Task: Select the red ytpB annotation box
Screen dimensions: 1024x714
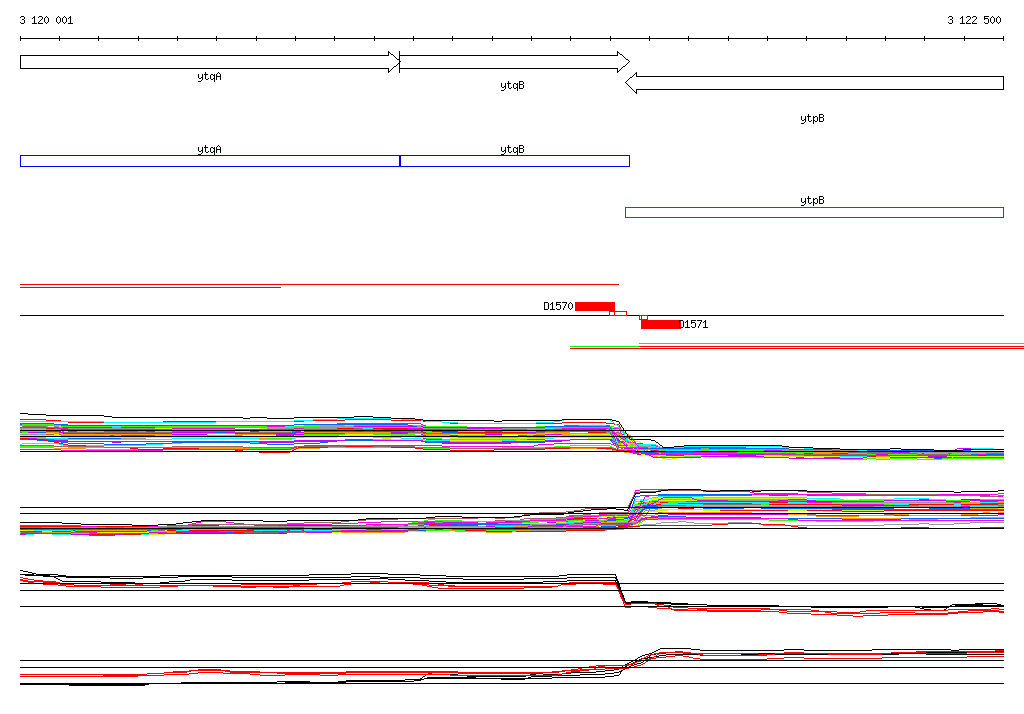Action: (814, 212)
